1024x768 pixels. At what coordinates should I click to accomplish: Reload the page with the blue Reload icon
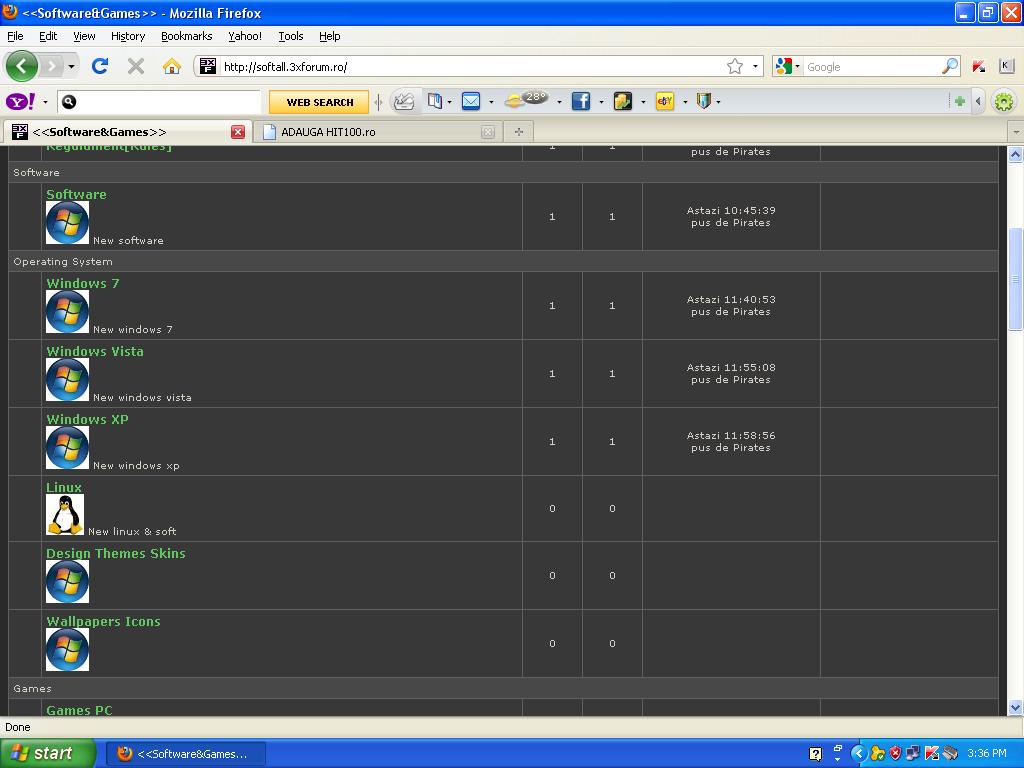tap(100, 66)
